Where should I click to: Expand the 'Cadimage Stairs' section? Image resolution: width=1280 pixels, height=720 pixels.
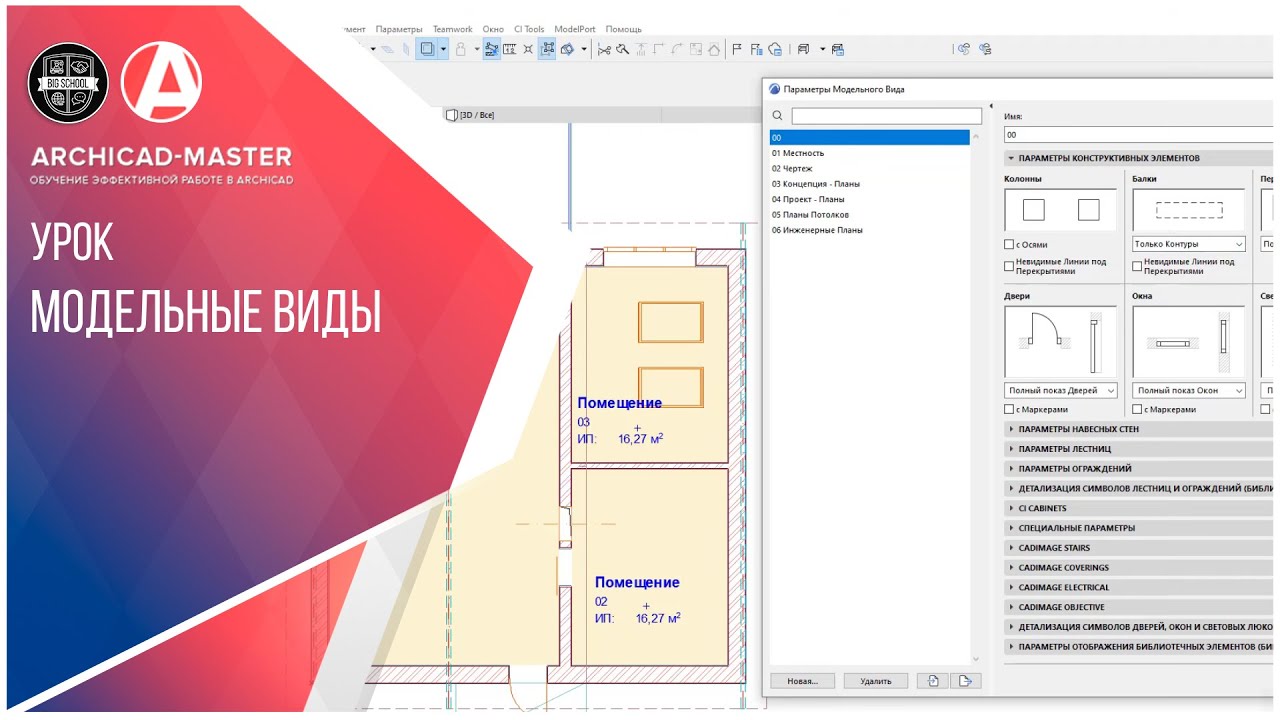(1138, 548)
